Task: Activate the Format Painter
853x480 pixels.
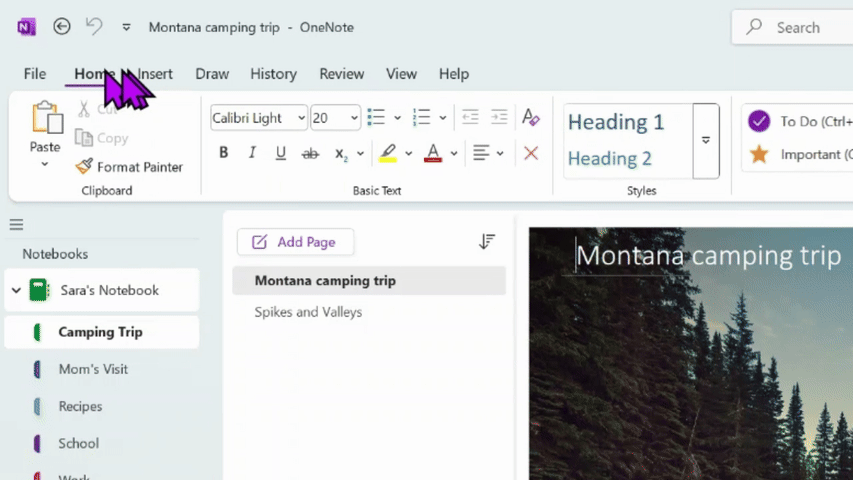Action: (x=129, y=167)
